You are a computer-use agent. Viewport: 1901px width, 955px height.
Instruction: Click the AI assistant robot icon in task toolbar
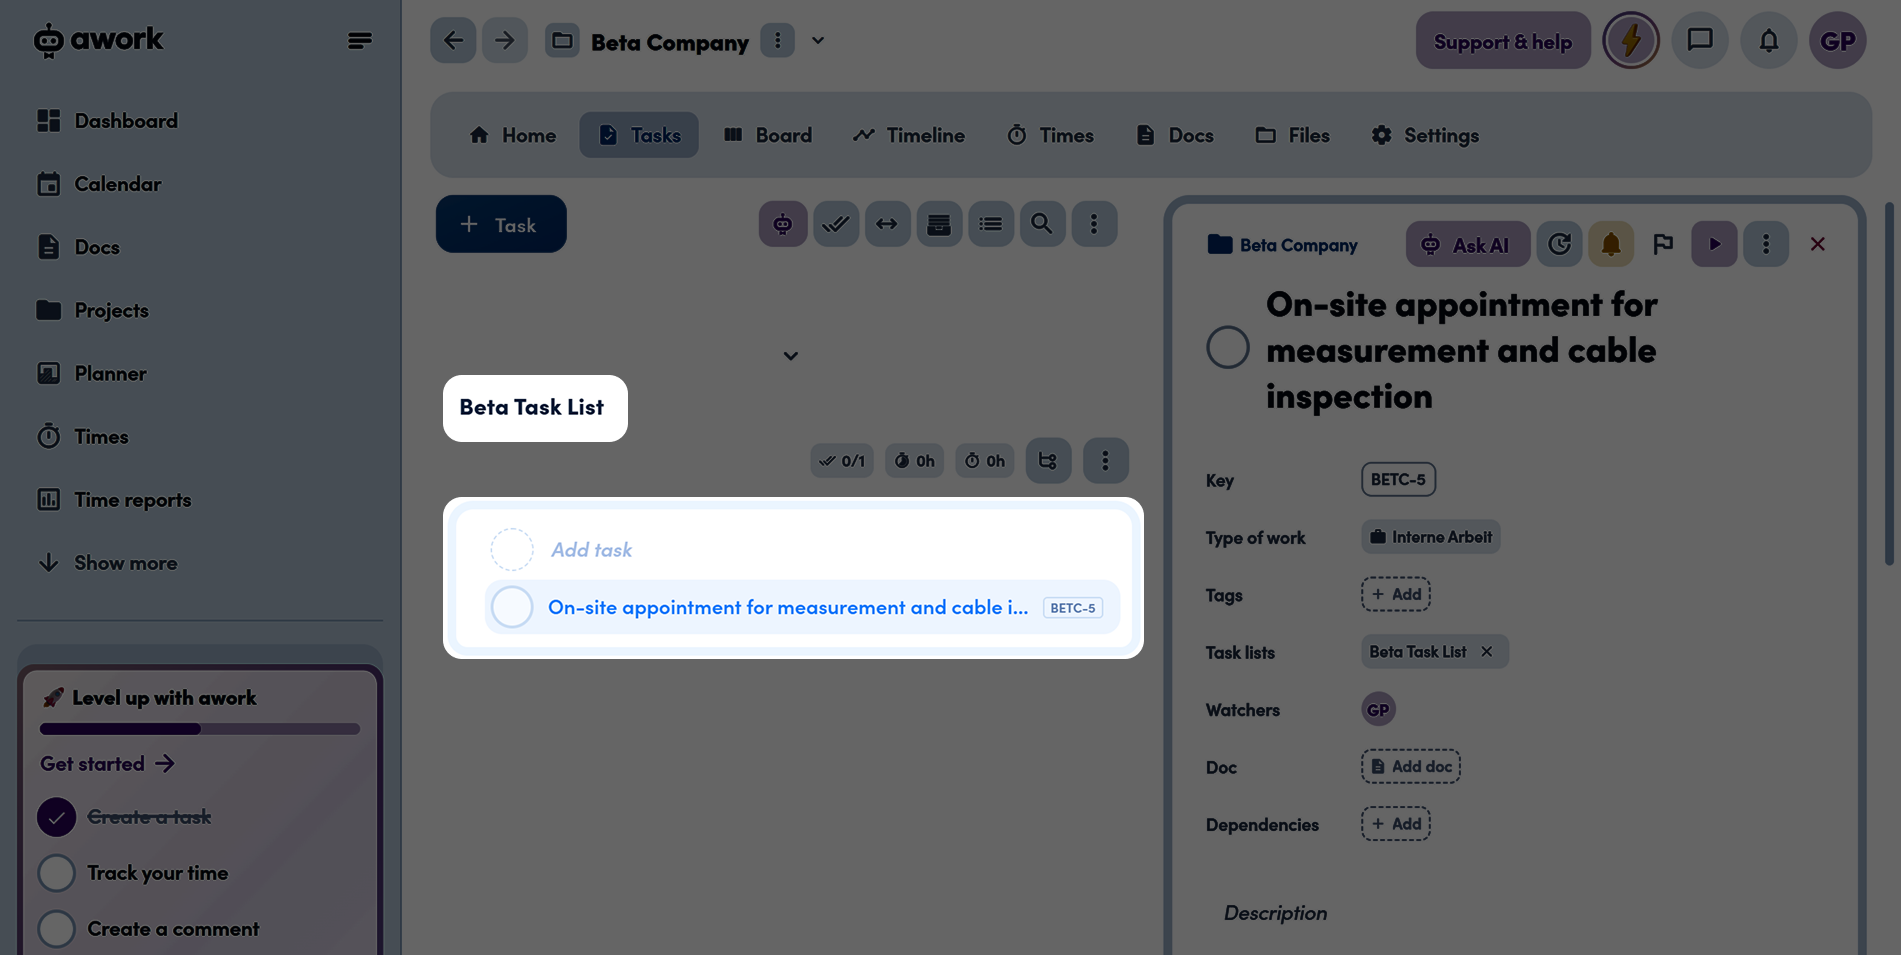click(x=782, y=224)
